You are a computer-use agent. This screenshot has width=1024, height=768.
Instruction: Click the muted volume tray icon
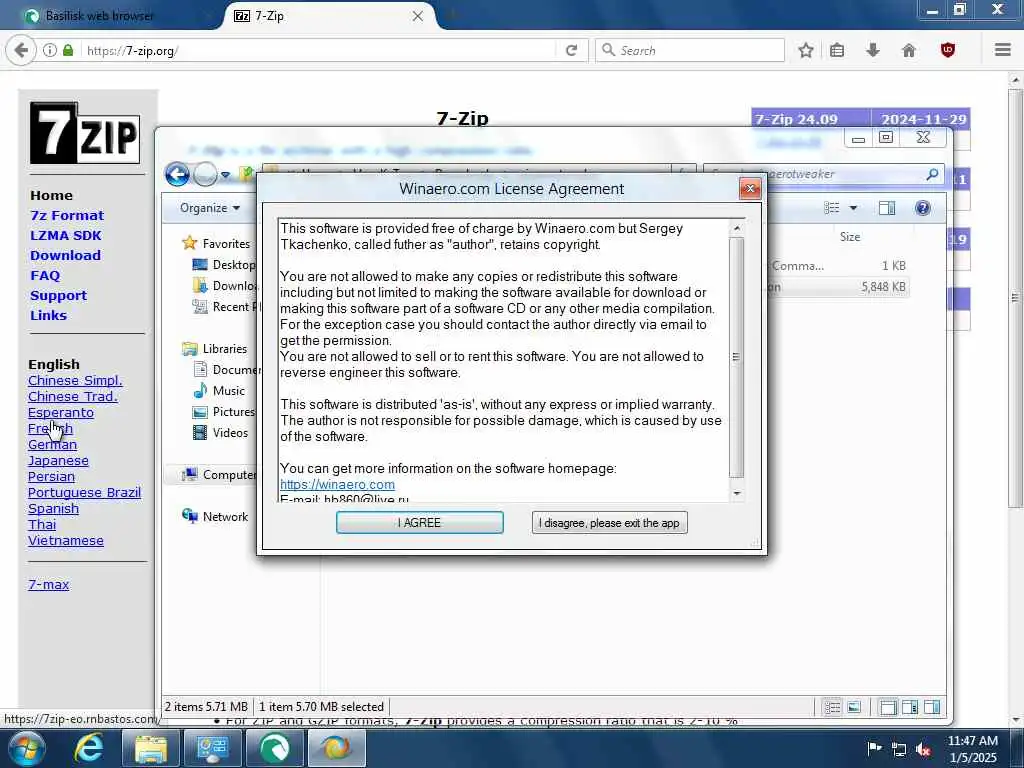[x=923, y=749]
